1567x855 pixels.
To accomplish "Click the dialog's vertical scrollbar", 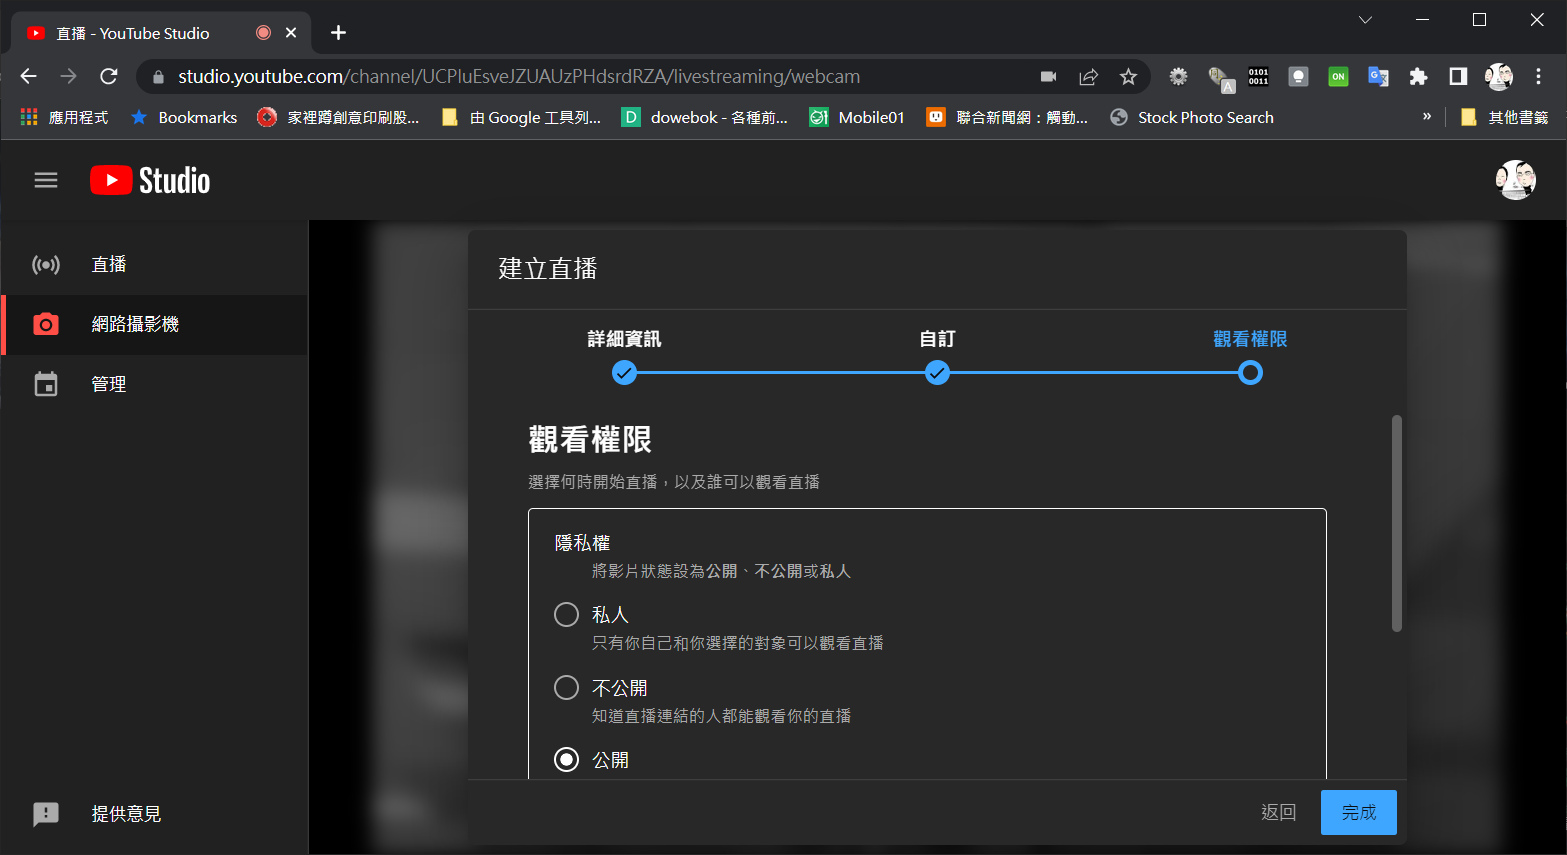I will point(1397,520).
